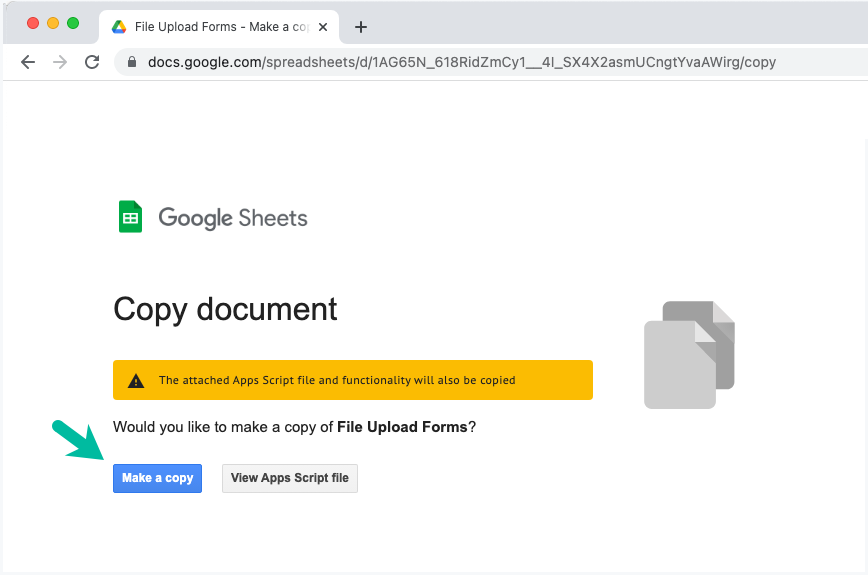Screen dimensions: 868x575
Task: Click the padlock site info icon
Action: (x=132, y=62)
